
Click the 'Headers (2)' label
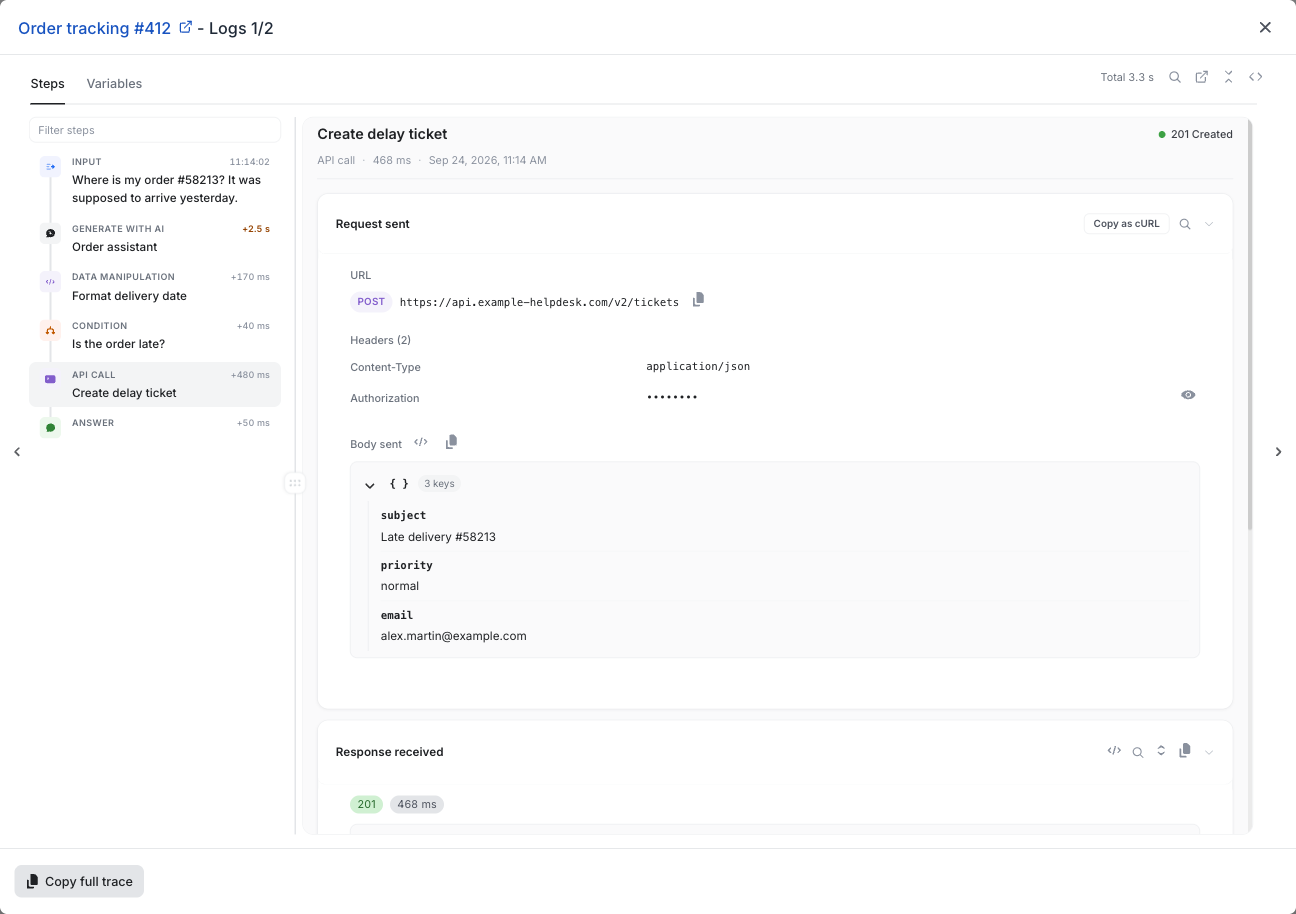(380, 340)
